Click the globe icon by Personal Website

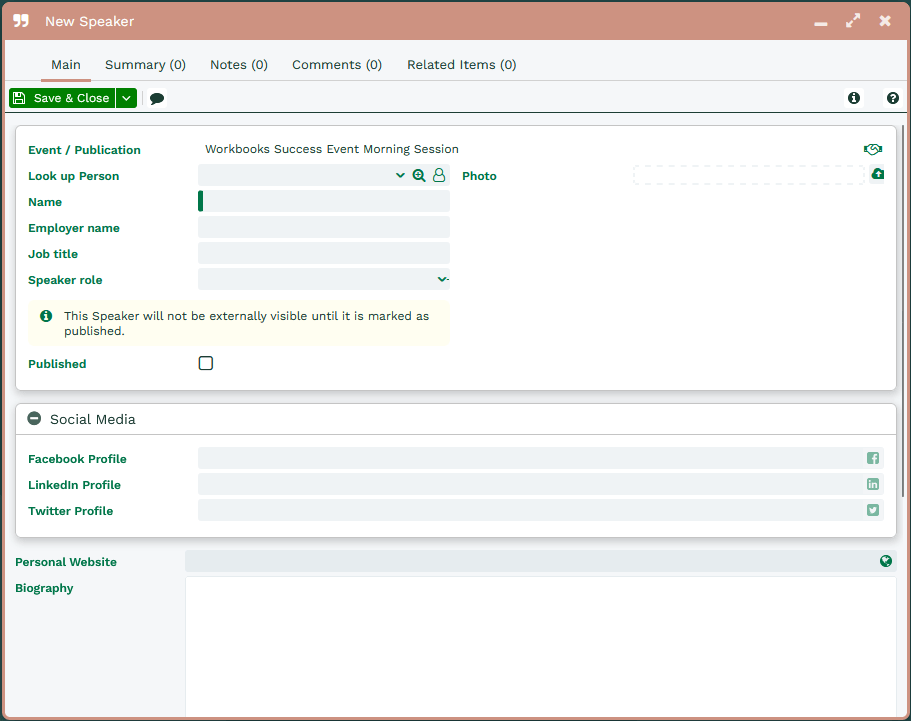[x=885, y=561]
